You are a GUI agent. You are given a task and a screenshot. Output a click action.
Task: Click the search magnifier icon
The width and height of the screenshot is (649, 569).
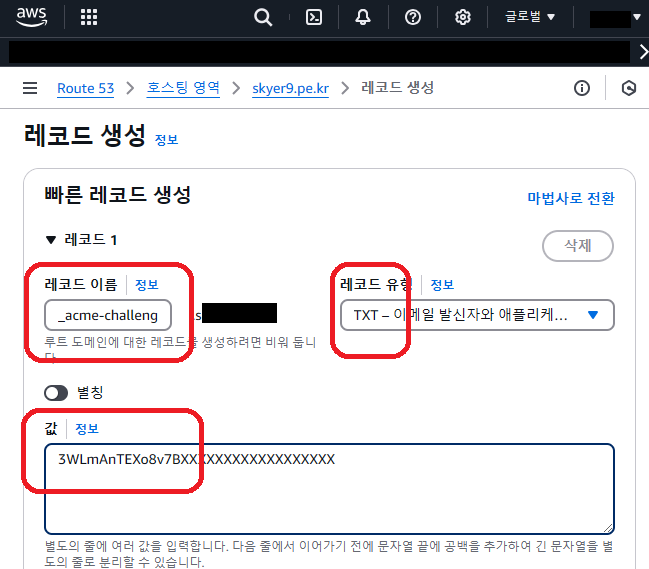tap(263, 17)
